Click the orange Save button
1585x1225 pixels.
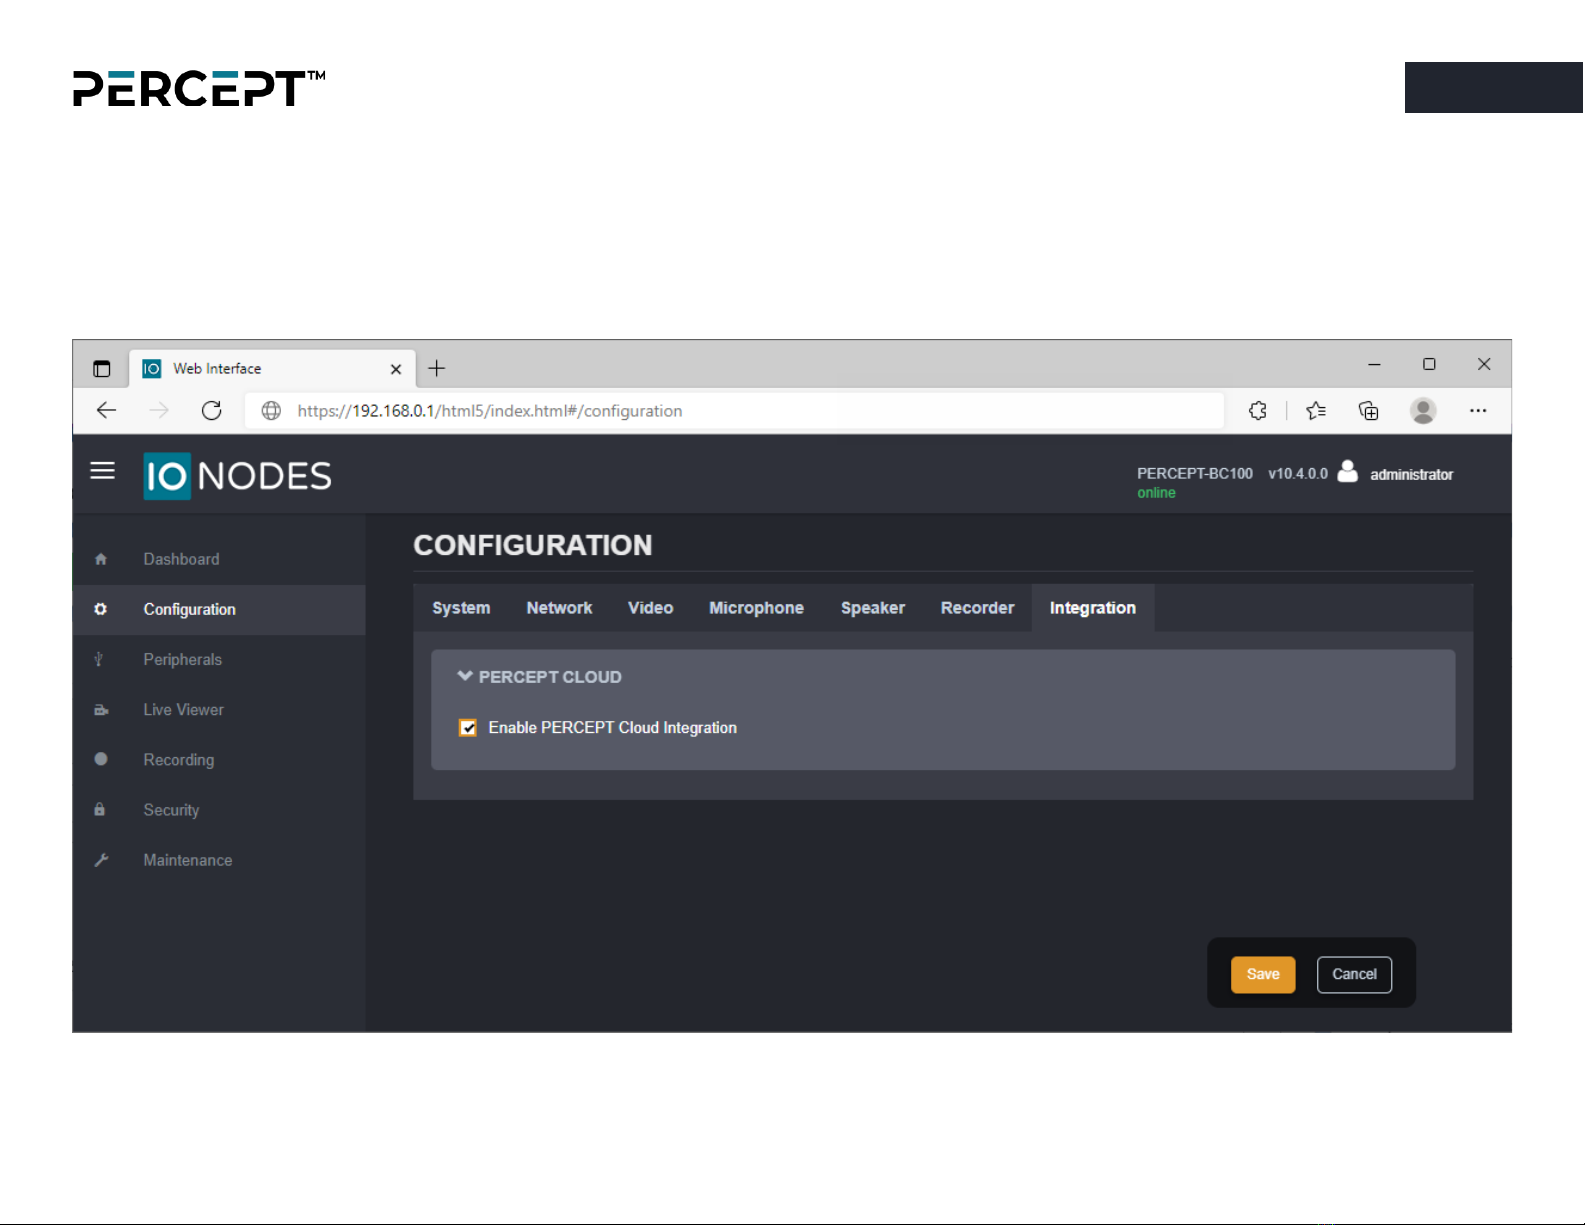click(1263, 975)
